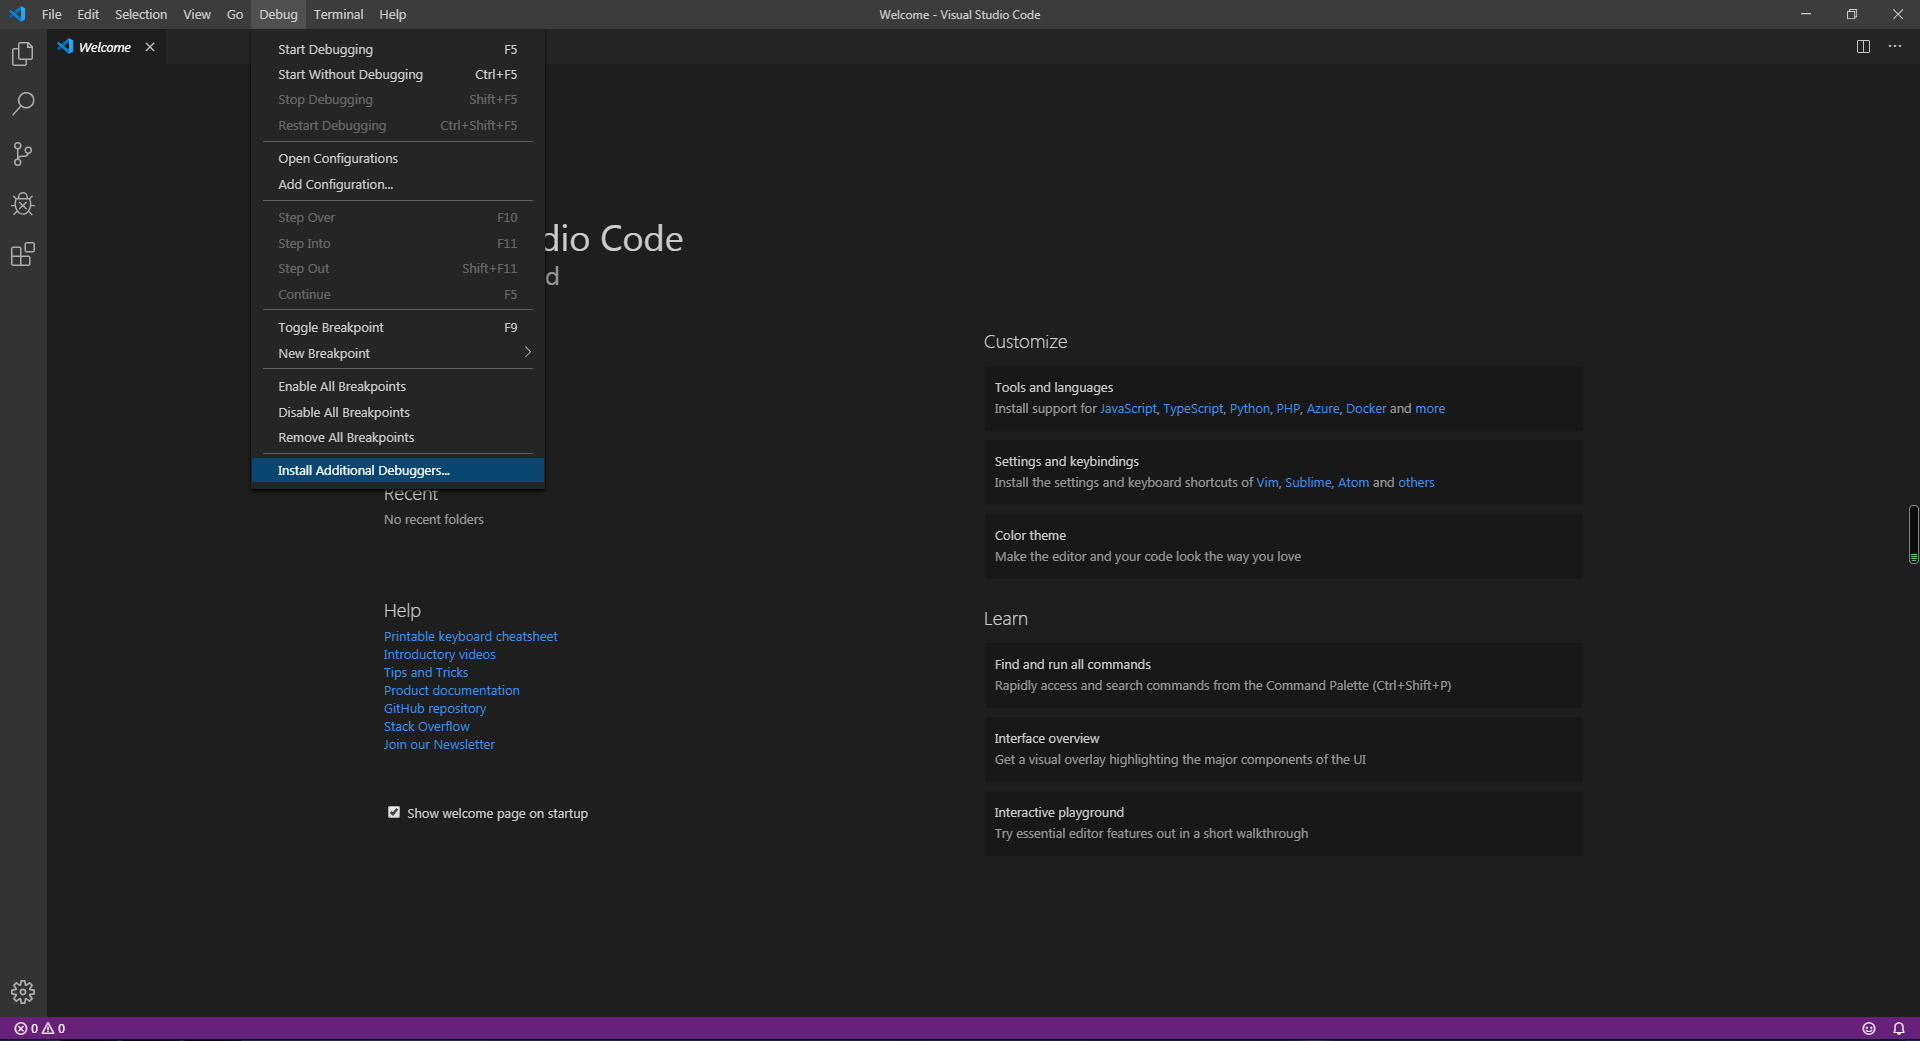
Task: Install JavaScript support link
Action: click(1128, 408)
